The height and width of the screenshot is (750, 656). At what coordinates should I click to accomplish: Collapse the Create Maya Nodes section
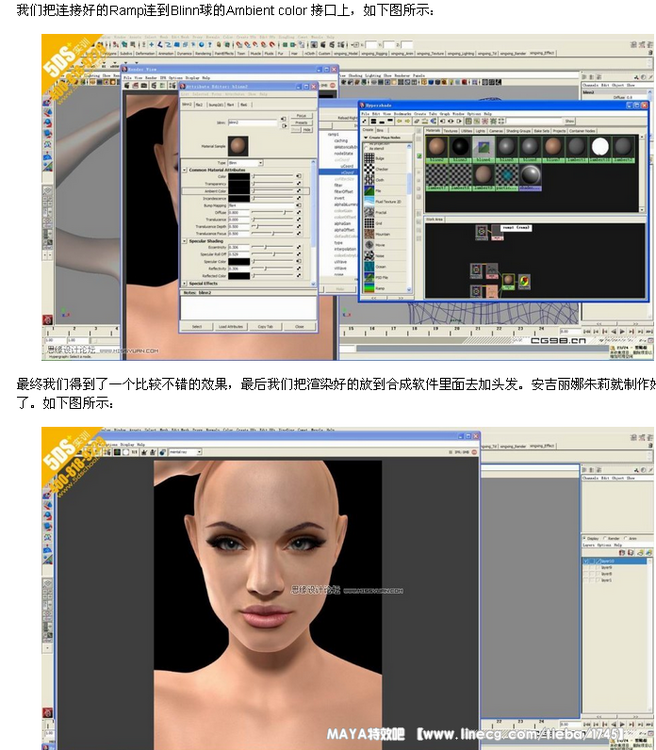coord(366,138)
